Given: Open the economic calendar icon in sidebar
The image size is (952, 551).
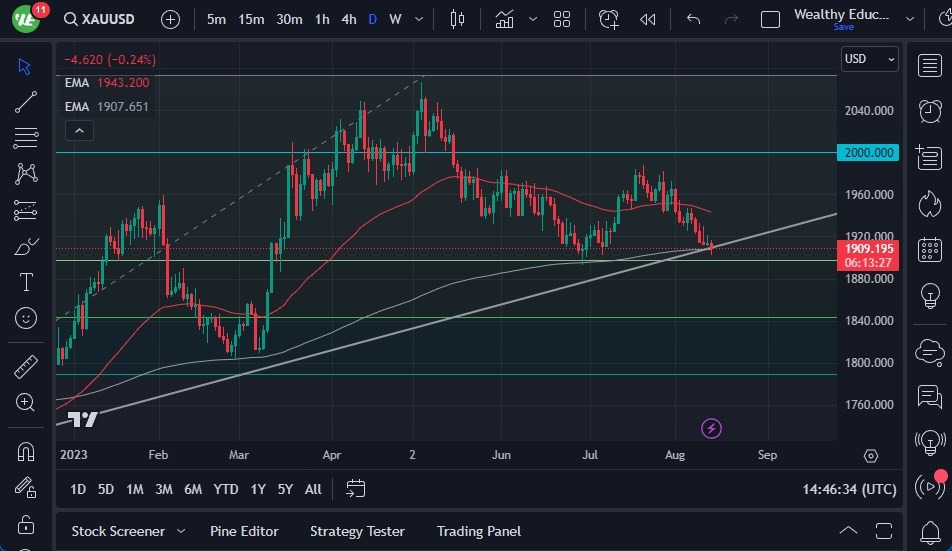Looking at the screenshot, I should pos(930,249).
